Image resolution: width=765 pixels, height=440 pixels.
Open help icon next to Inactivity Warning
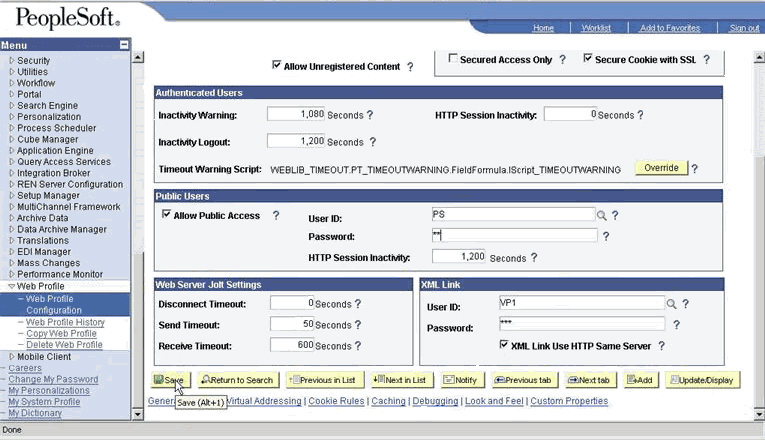[x=370, y=115]
